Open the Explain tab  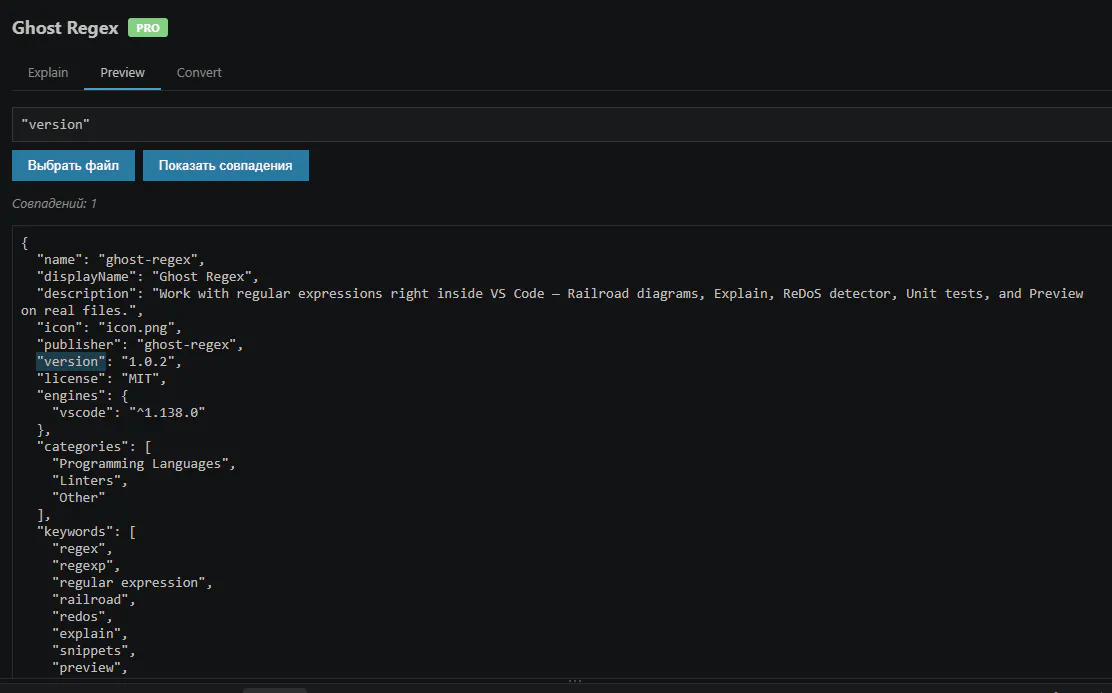48,72
